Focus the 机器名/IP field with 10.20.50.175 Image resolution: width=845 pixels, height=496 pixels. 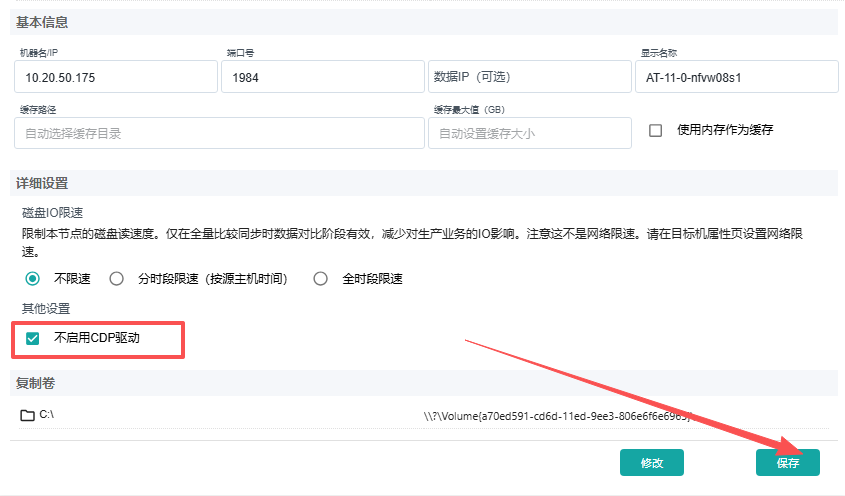coord(116,77)
